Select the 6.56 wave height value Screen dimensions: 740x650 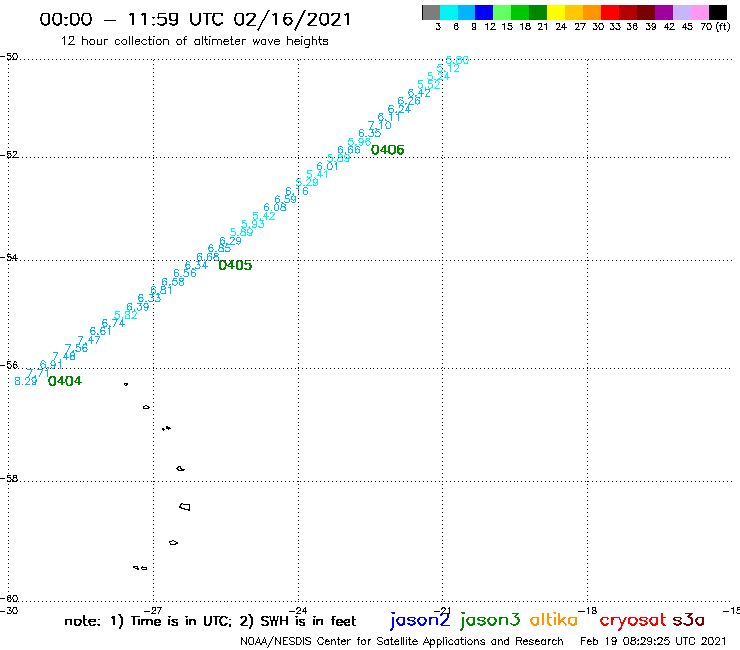185,273
